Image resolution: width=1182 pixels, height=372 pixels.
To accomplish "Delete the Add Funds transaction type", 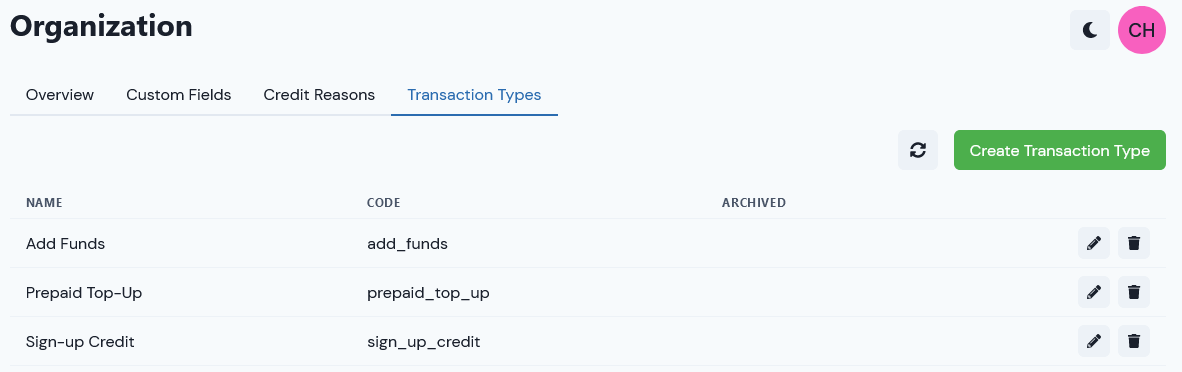I will click(x=1134, y=243).
